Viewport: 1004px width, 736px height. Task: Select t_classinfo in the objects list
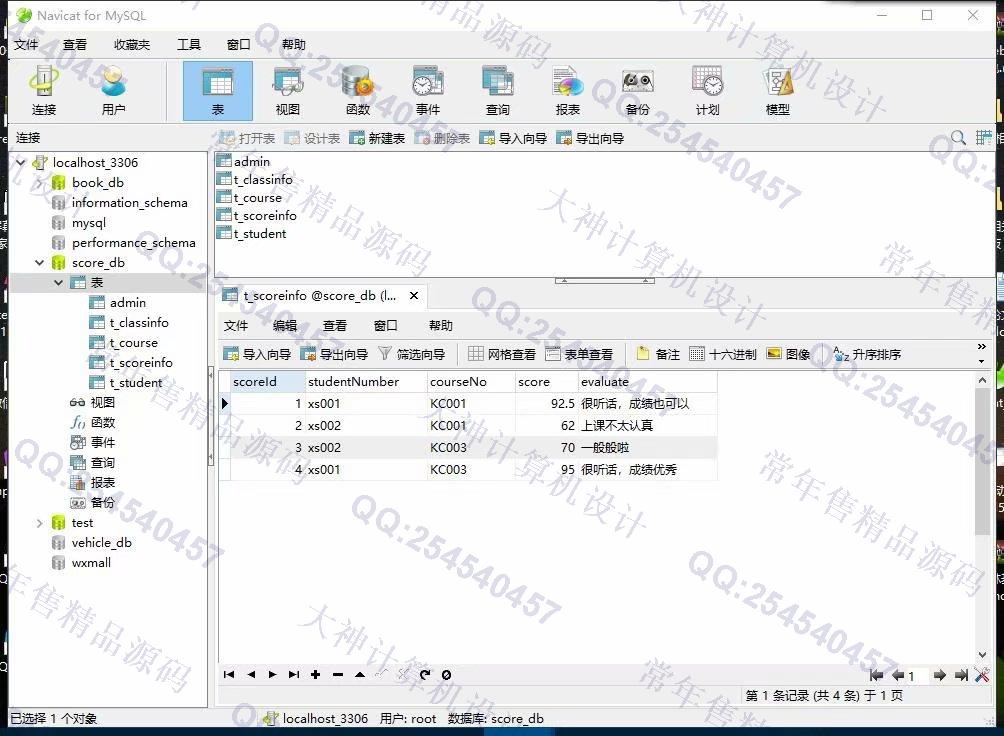(263, 179)
